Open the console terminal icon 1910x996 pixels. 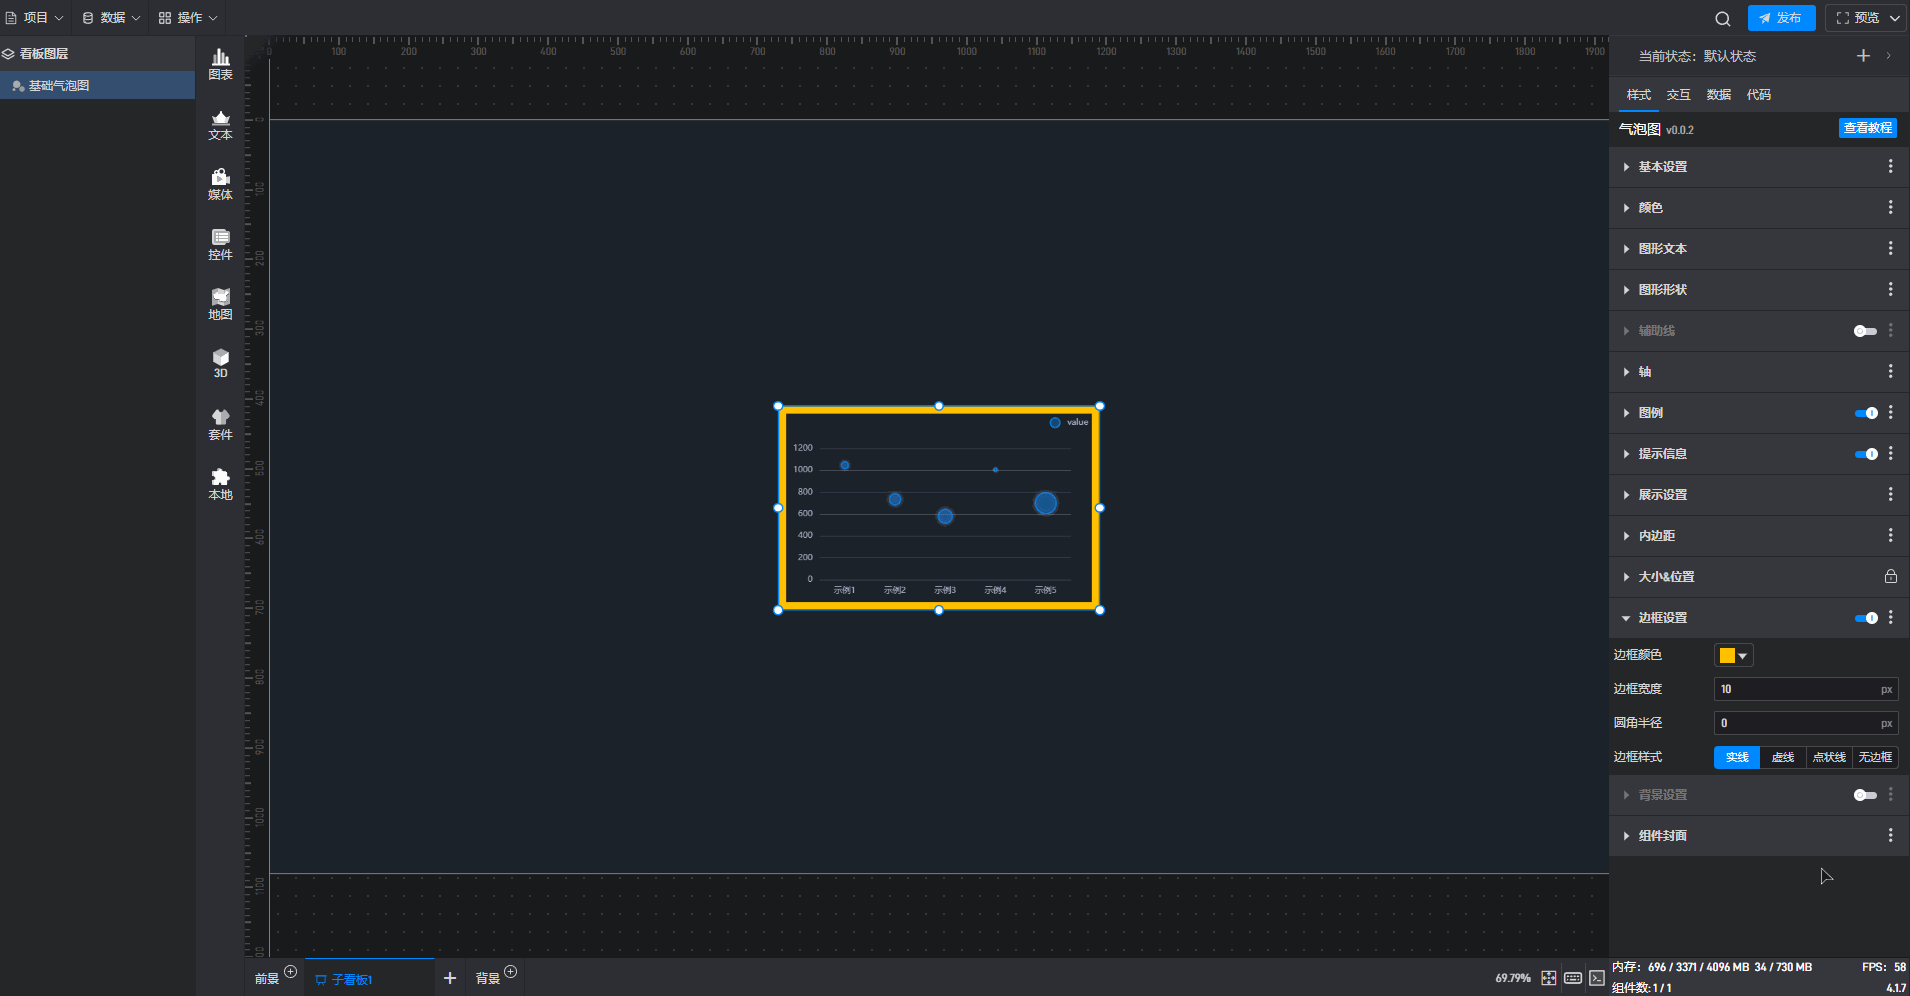1597,978
